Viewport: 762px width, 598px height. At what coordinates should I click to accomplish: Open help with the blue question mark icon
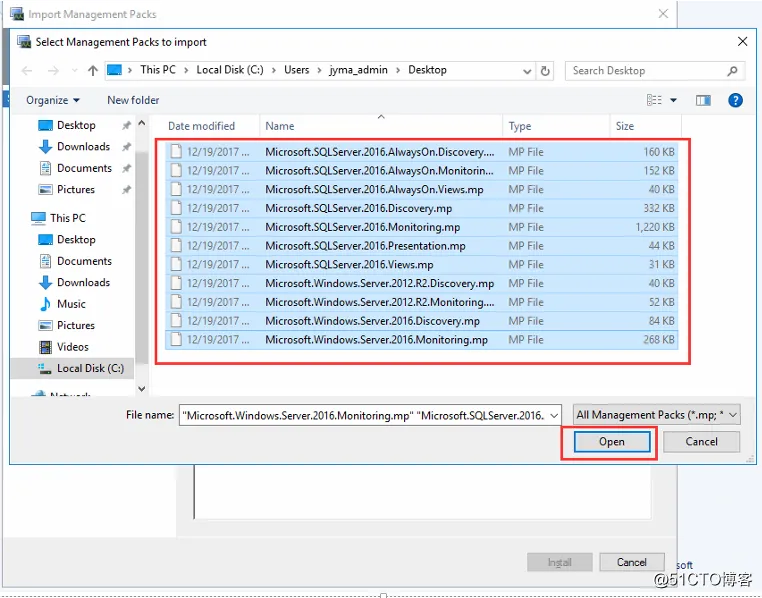click(735, 100)
